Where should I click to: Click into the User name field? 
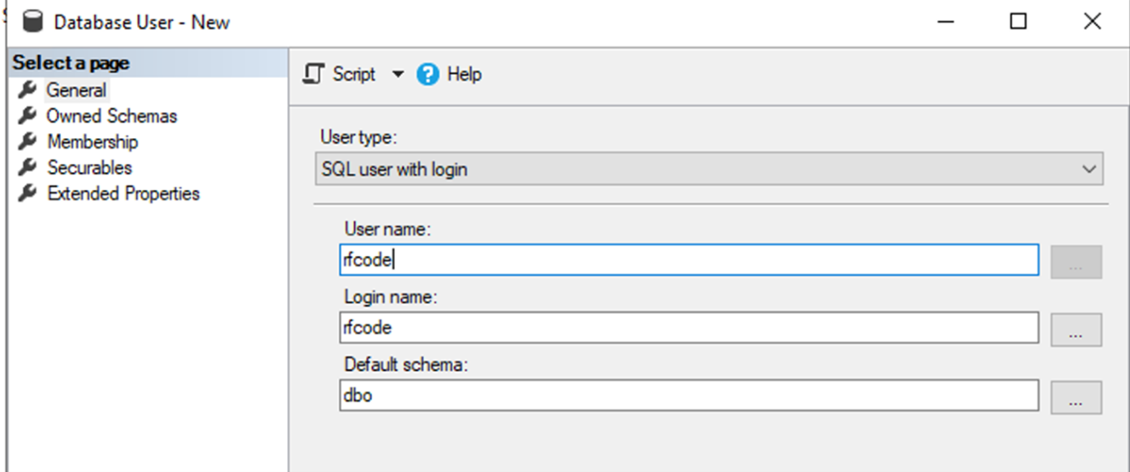(688, 260)
